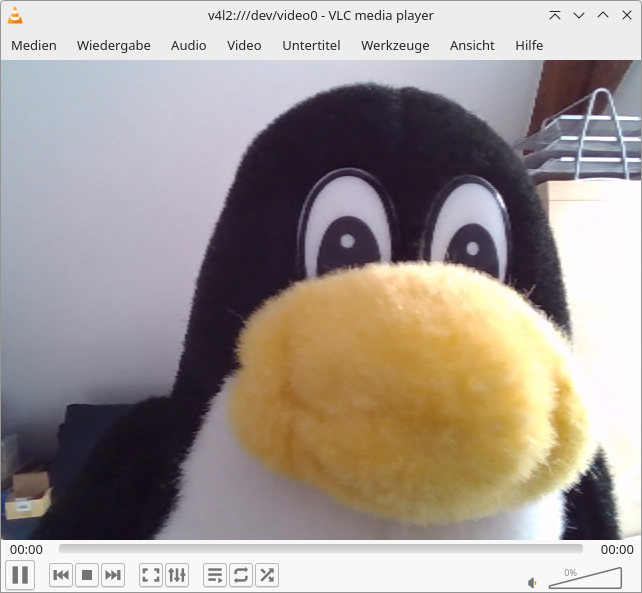Open the Medien menu
The width and height of the screenshot is (642, 593).
click(x=34, y=45)
